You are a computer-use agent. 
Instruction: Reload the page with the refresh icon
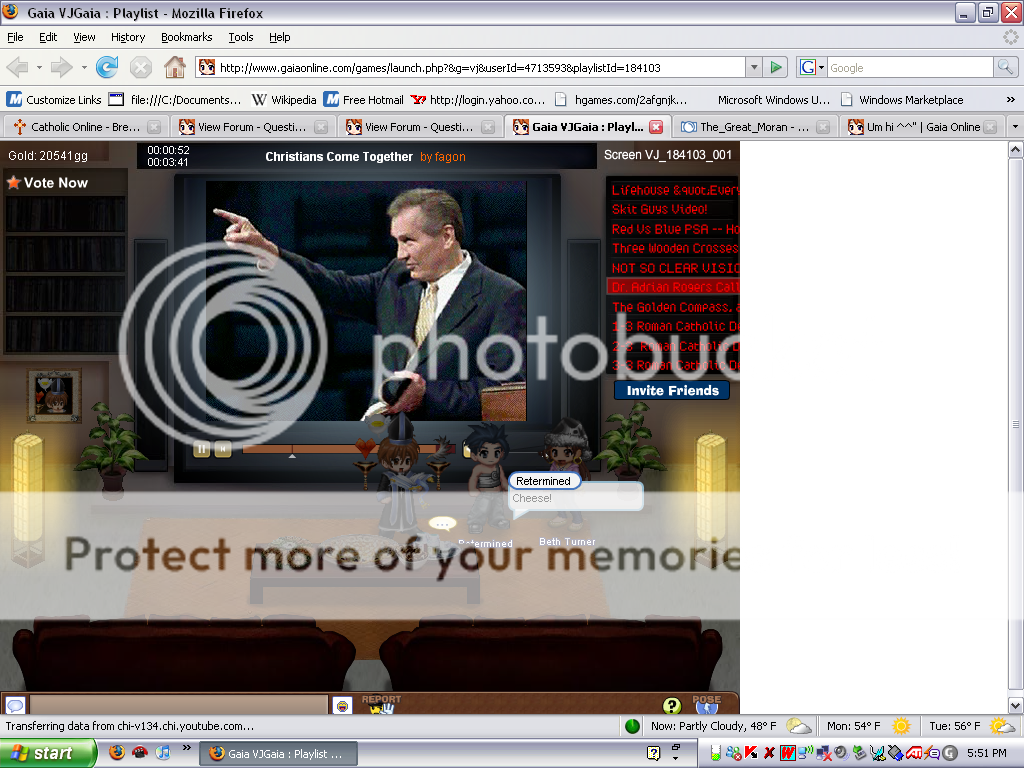[x=107, y=68]
